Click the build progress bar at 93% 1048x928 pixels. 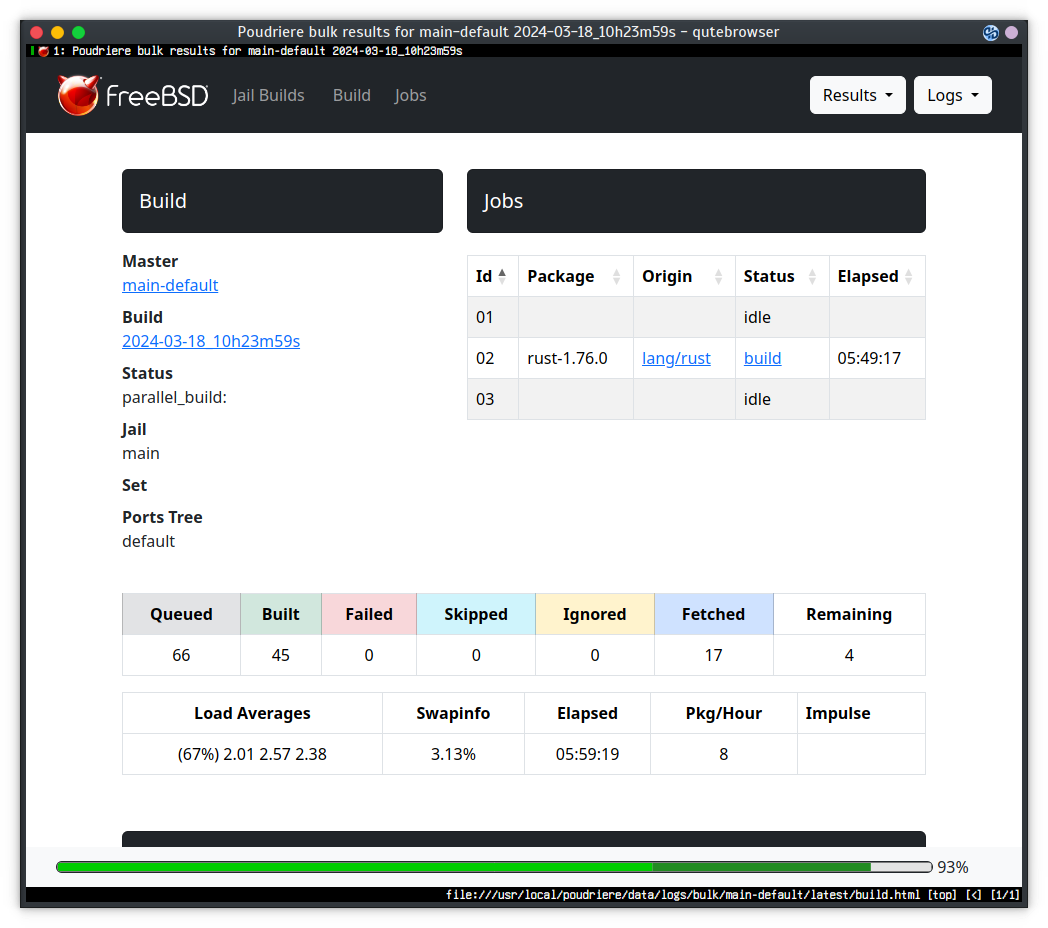tap(494, 867)
